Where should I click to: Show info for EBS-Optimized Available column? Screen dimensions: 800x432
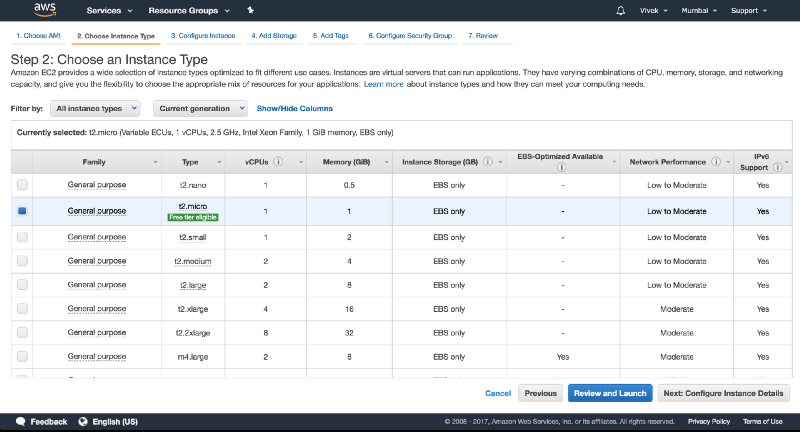(x=561, y=167)
